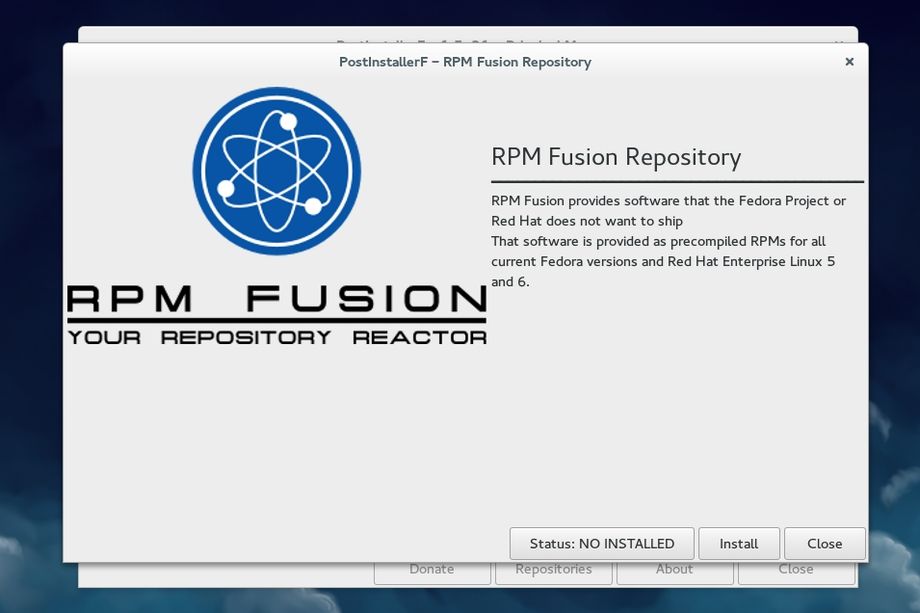Open Repositories in the background main window
The height and width of the screenshot is (613, 920).
tap(553, 573)
